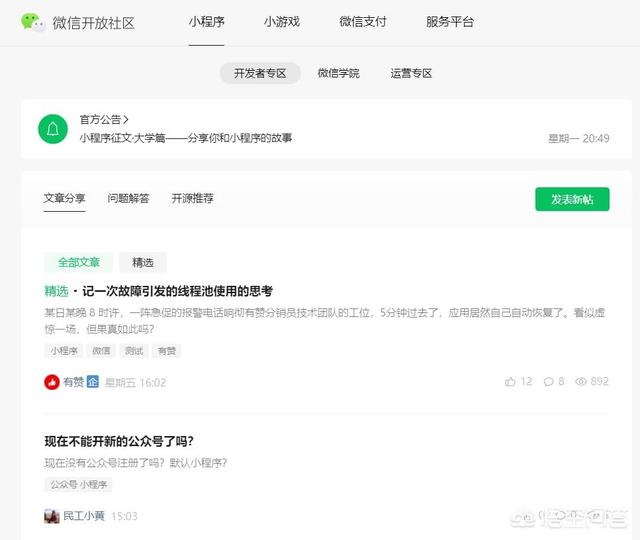This screenshot has width=640, height=540.
Task: Click the thumbs-up like icon
Action: click(511, 382)
